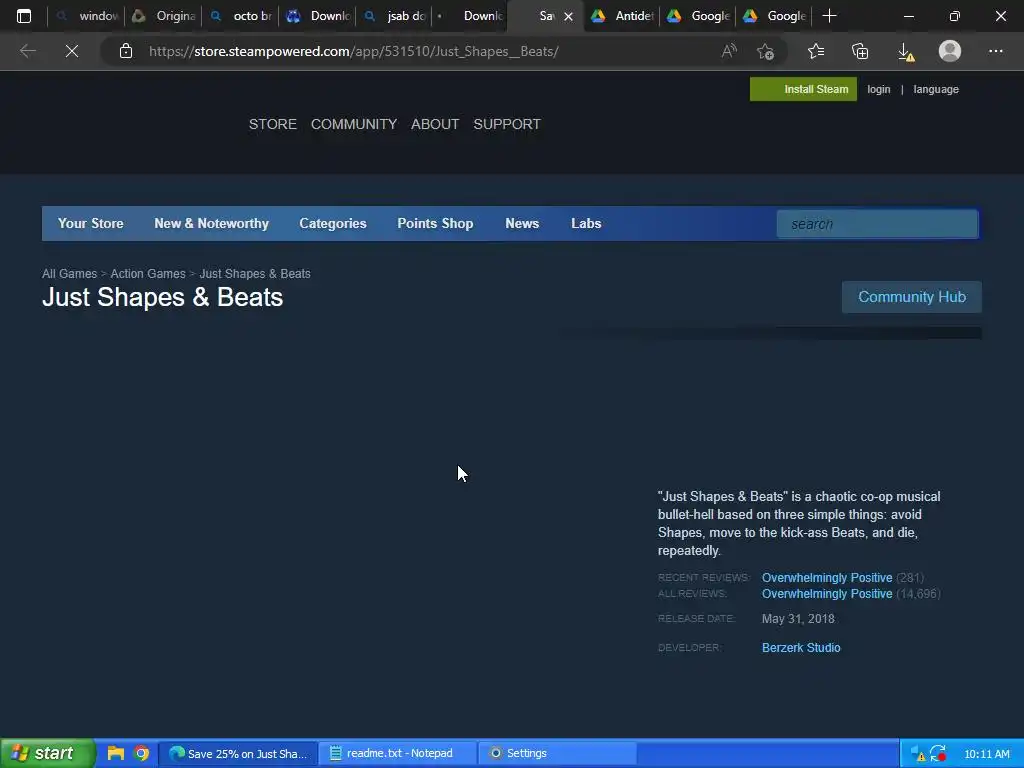Viewport: 1024px width, 768px height.
Task: Click the address bar URL
Action: click(353, 51)
